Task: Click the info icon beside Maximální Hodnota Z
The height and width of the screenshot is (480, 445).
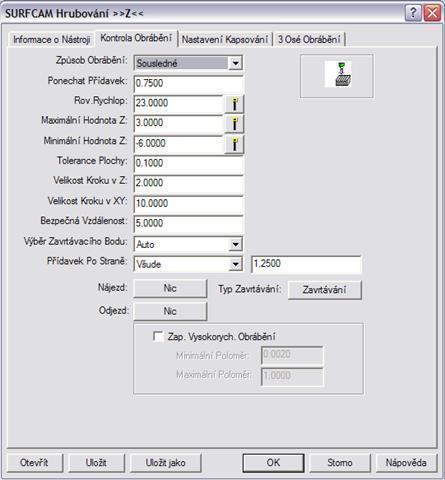Action: point(235,124)
